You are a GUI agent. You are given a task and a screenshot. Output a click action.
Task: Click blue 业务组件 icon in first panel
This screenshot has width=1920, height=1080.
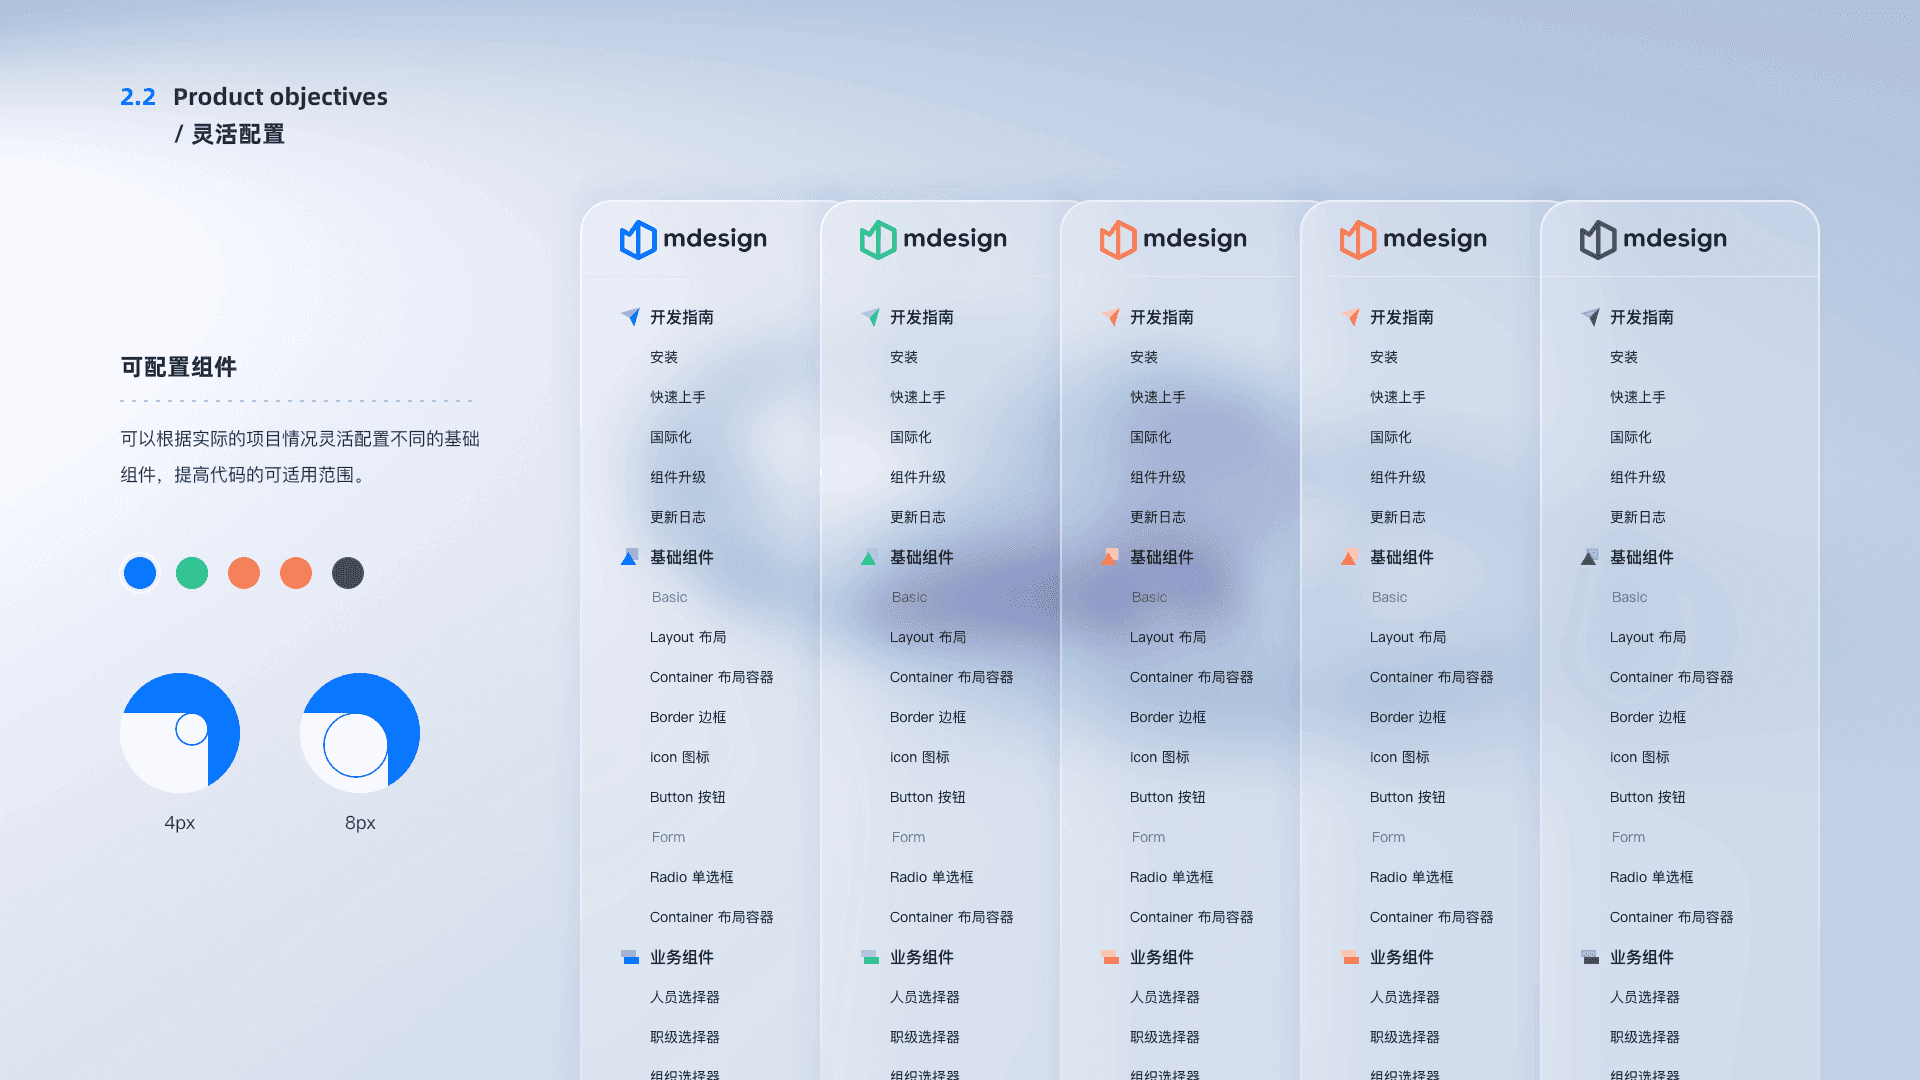(x=630, y=957)
